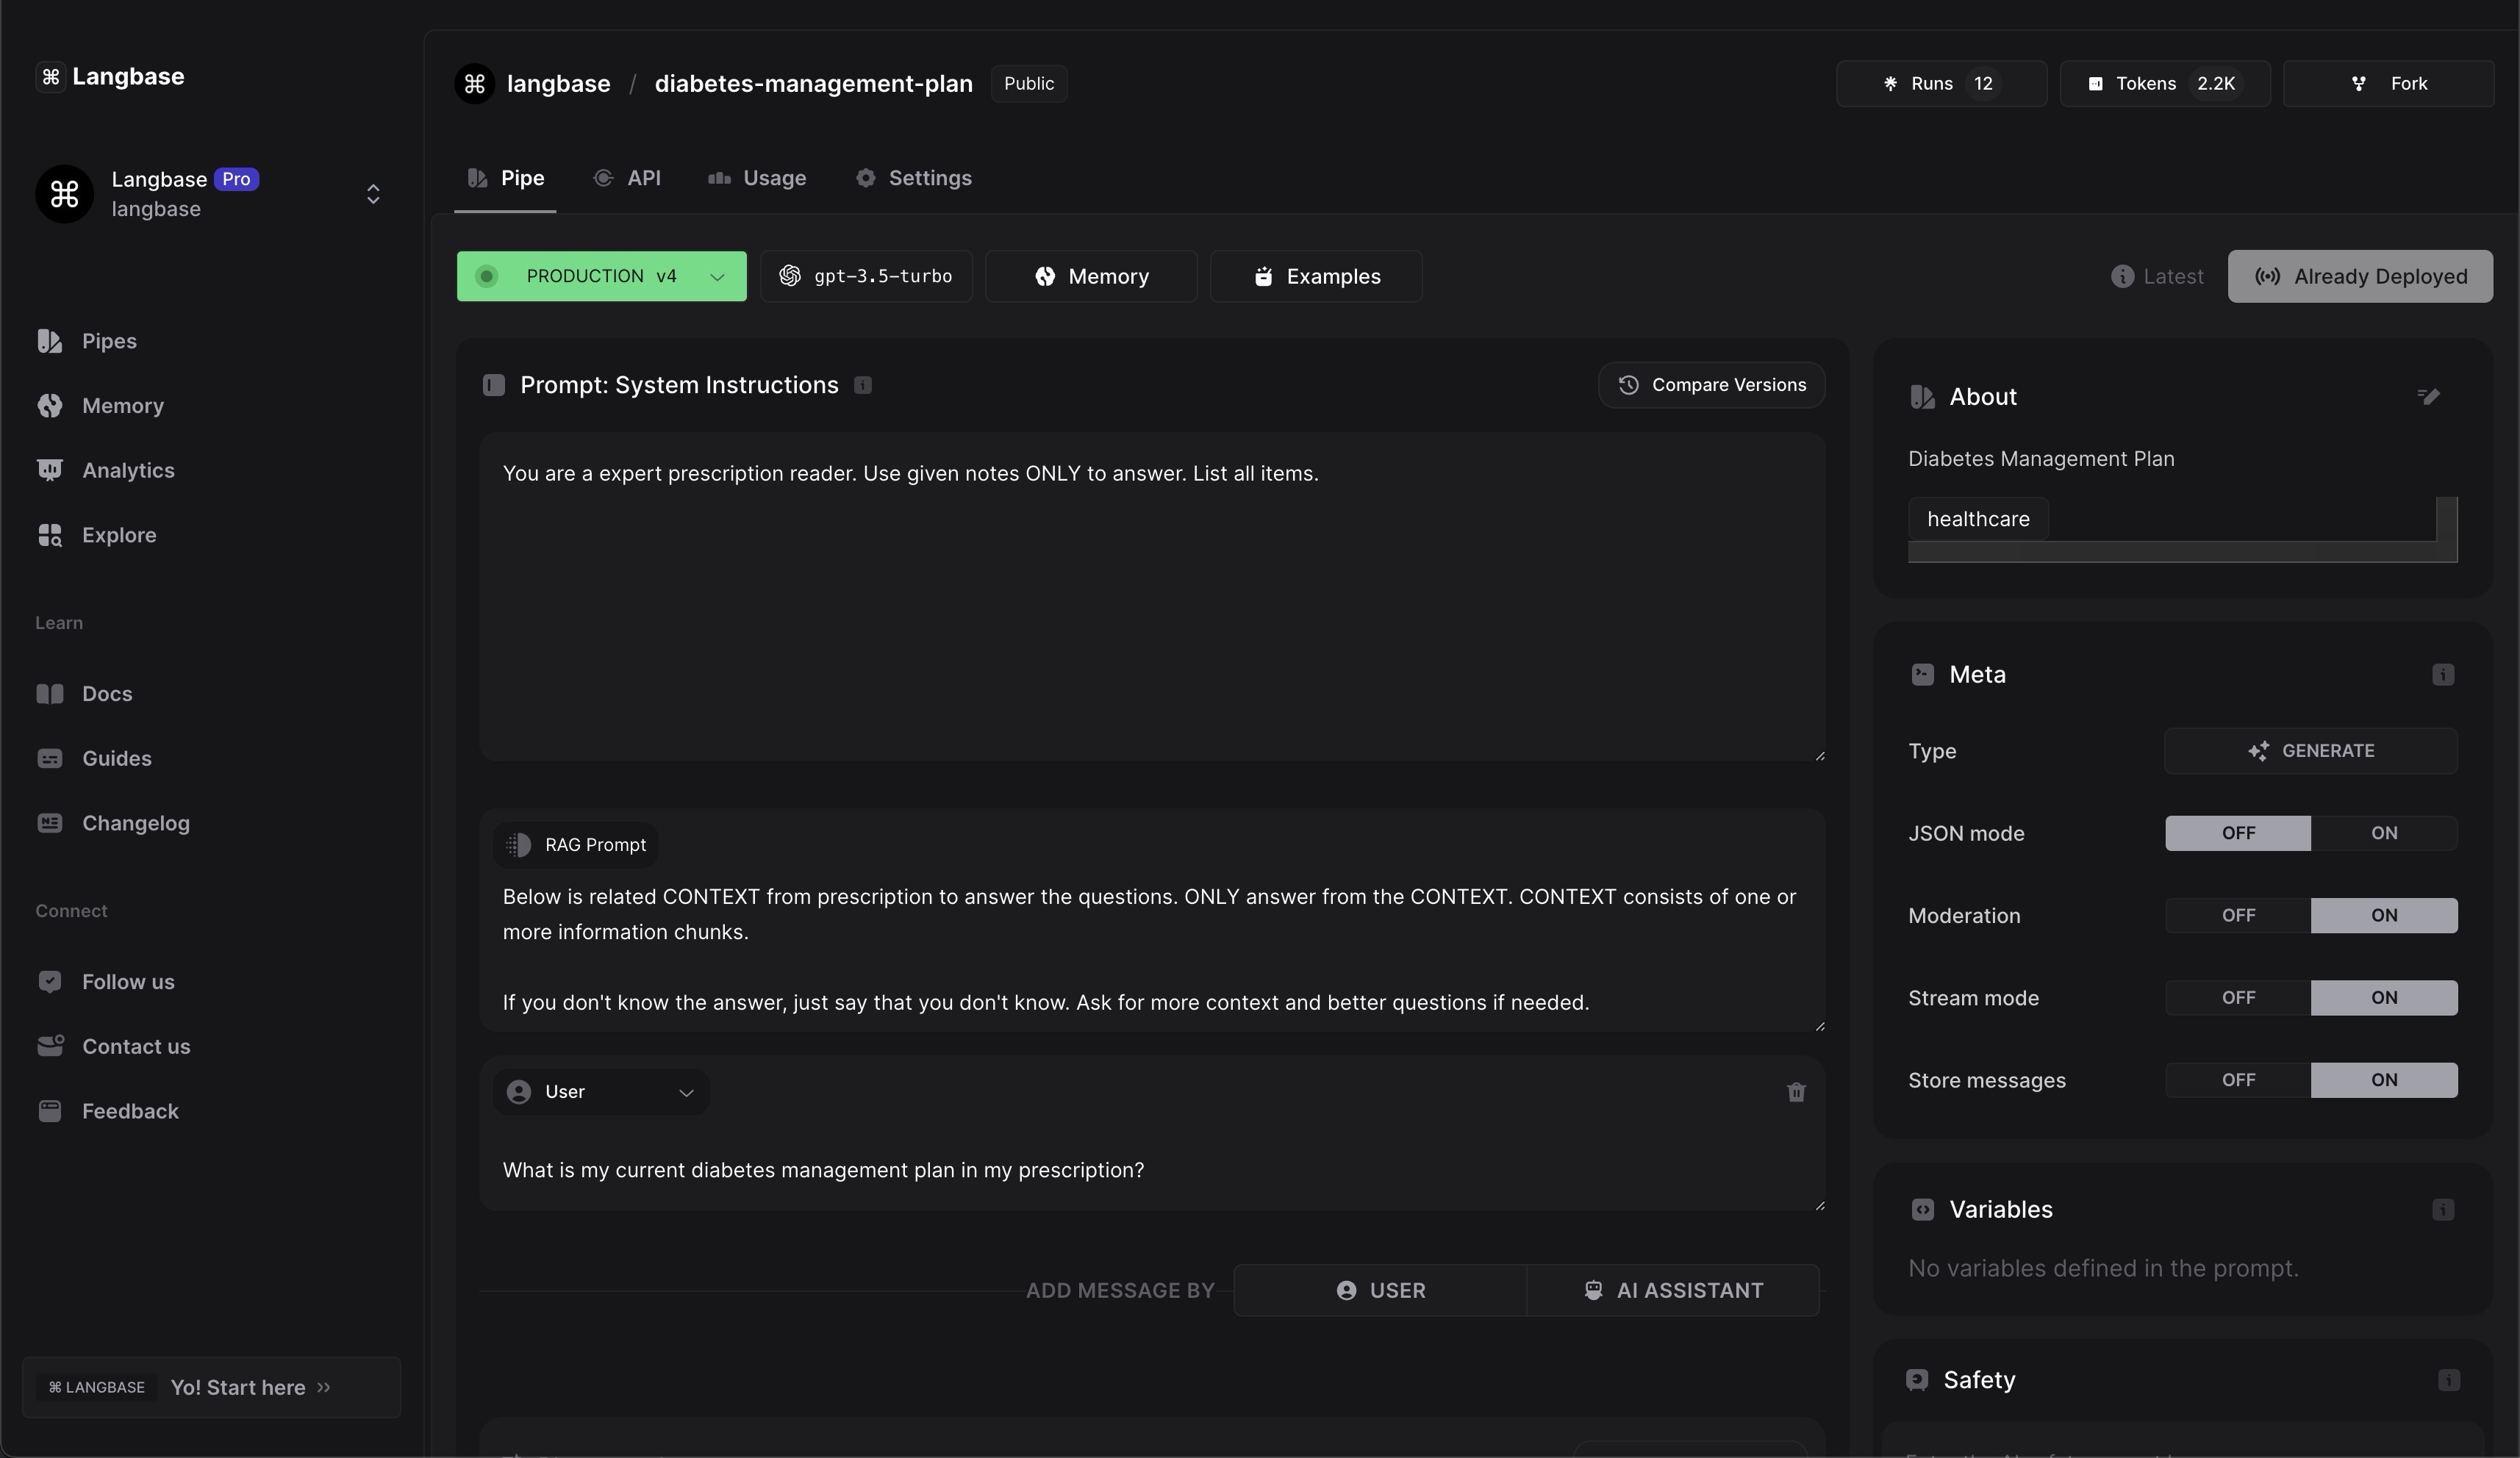The image size is (2520, 1458).
Task: Click the info icon beside System Instructions
Action: [863, 386]
